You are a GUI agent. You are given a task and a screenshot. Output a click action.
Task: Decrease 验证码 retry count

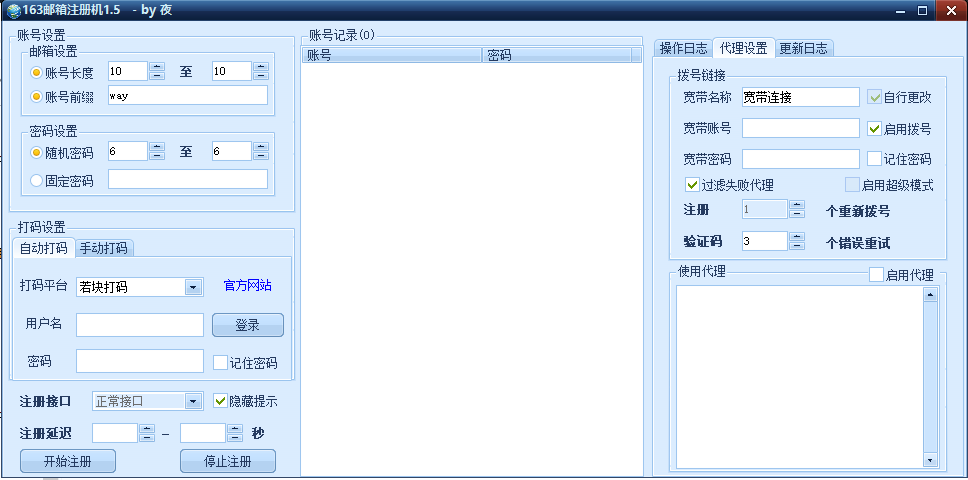tap(797, 246)
